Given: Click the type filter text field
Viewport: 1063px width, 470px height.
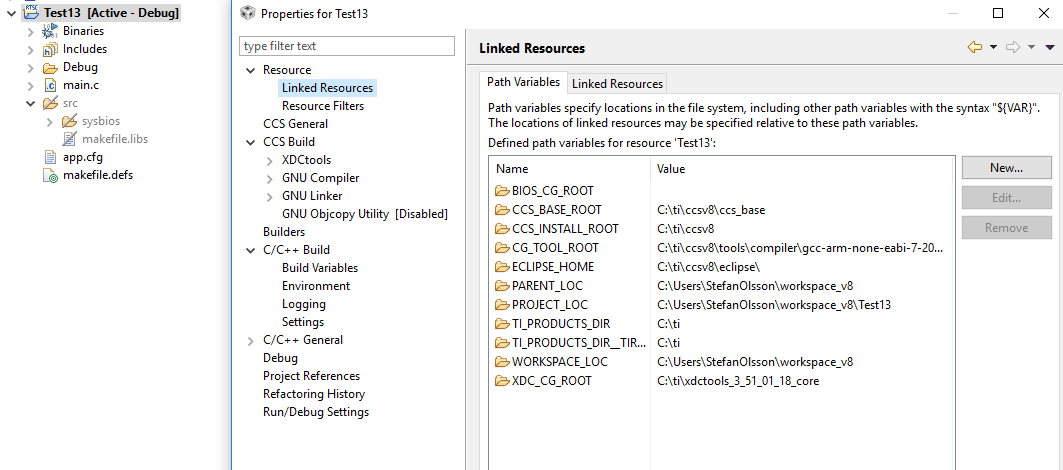Looking at the screenshot, I should pyautogui.click(x=347, y=46).
